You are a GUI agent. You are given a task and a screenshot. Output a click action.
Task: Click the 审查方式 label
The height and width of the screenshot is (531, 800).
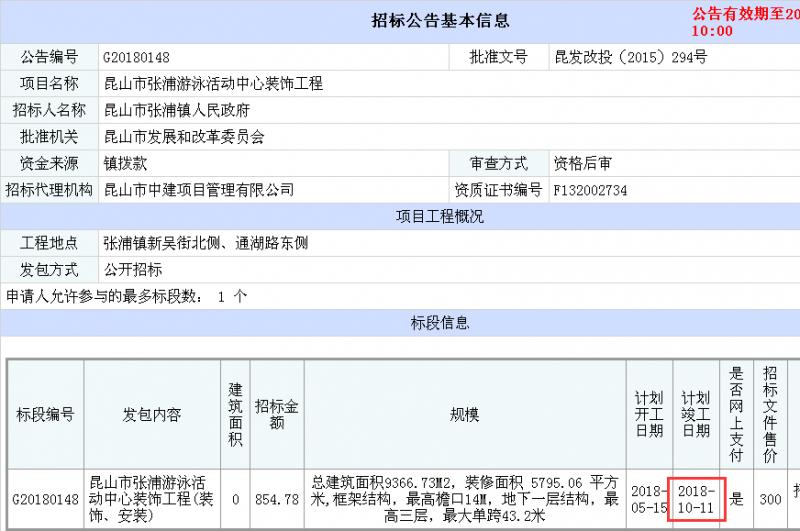(x=498, y=163)
